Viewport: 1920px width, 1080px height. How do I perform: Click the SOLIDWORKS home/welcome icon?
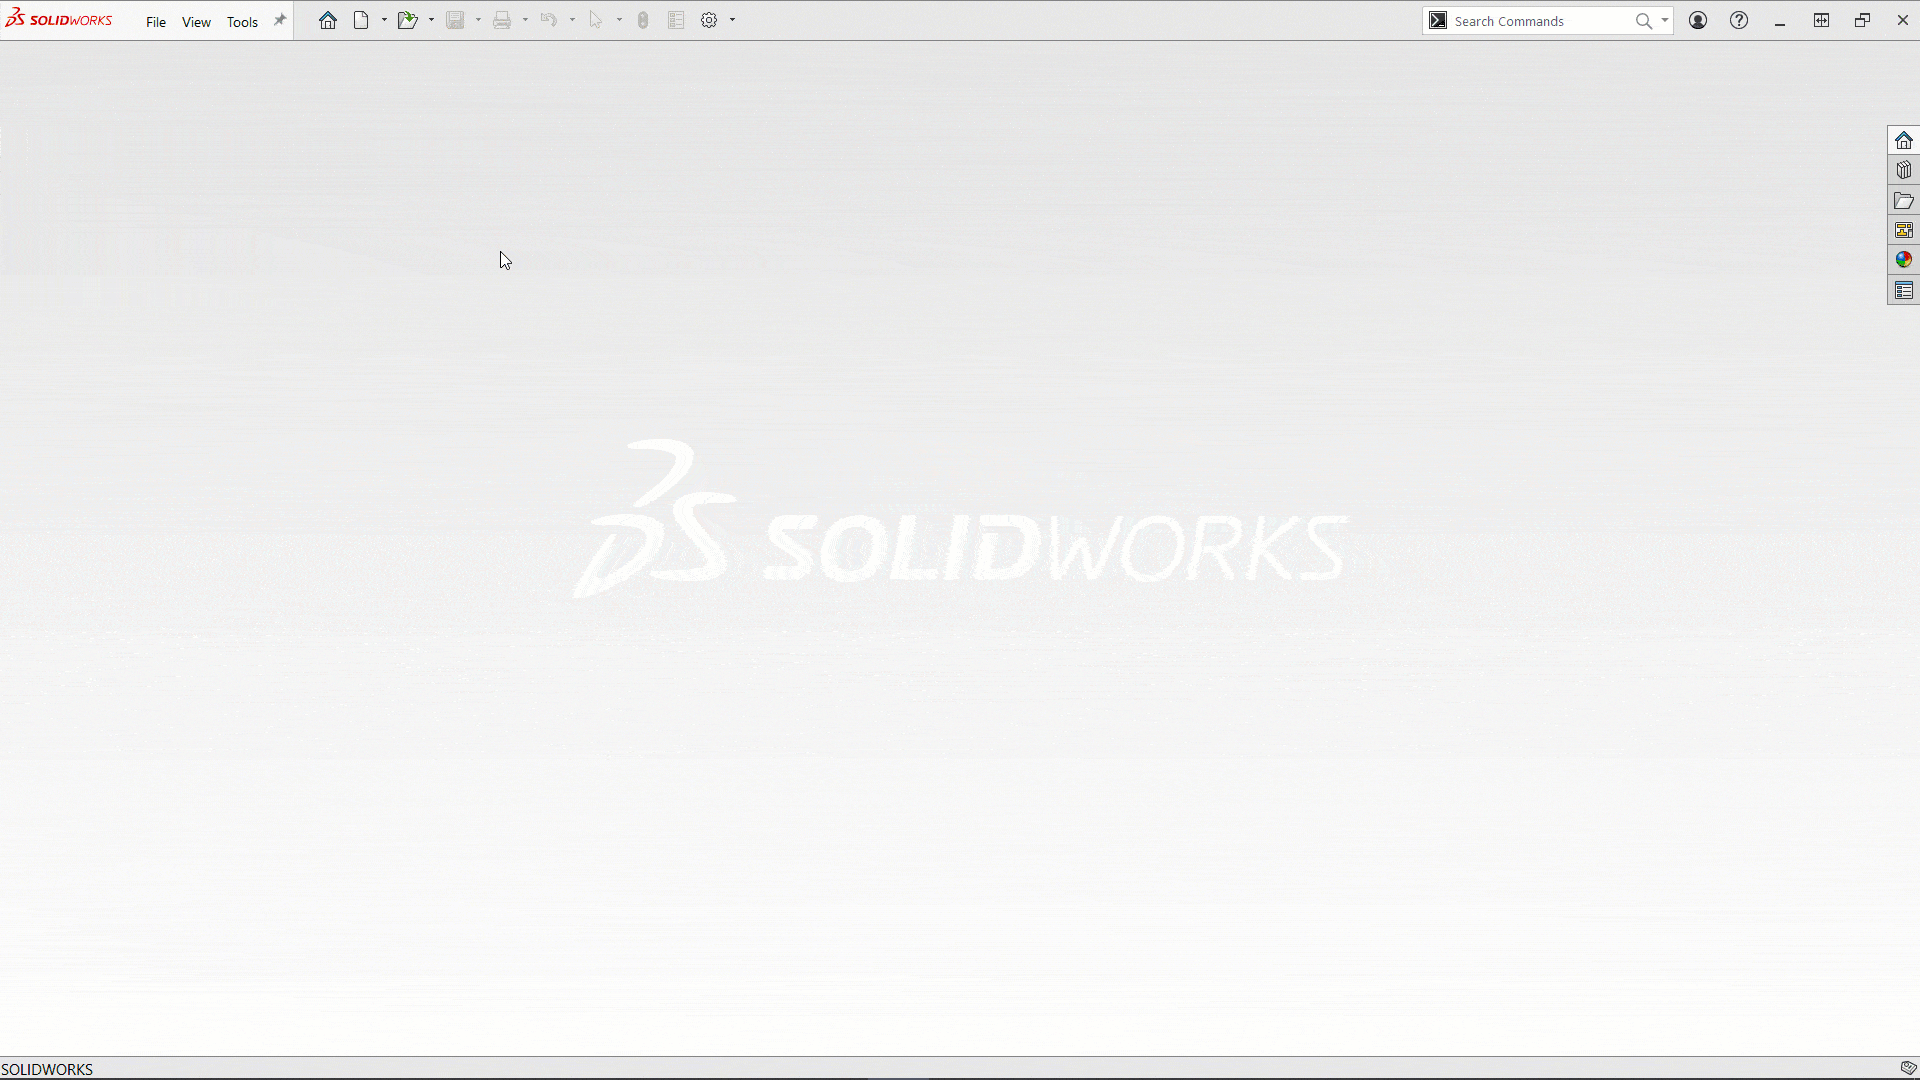pos(327,20)
